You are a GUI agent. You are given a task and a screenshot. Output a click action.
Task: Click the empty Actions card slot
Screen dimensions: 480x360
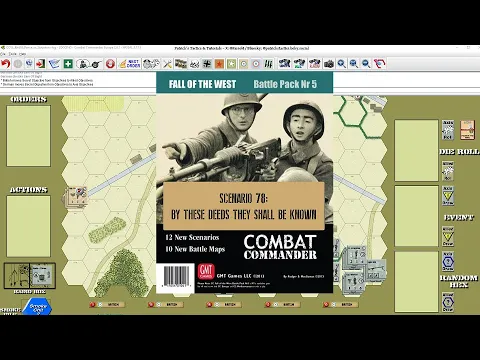[x=28, y=226]
